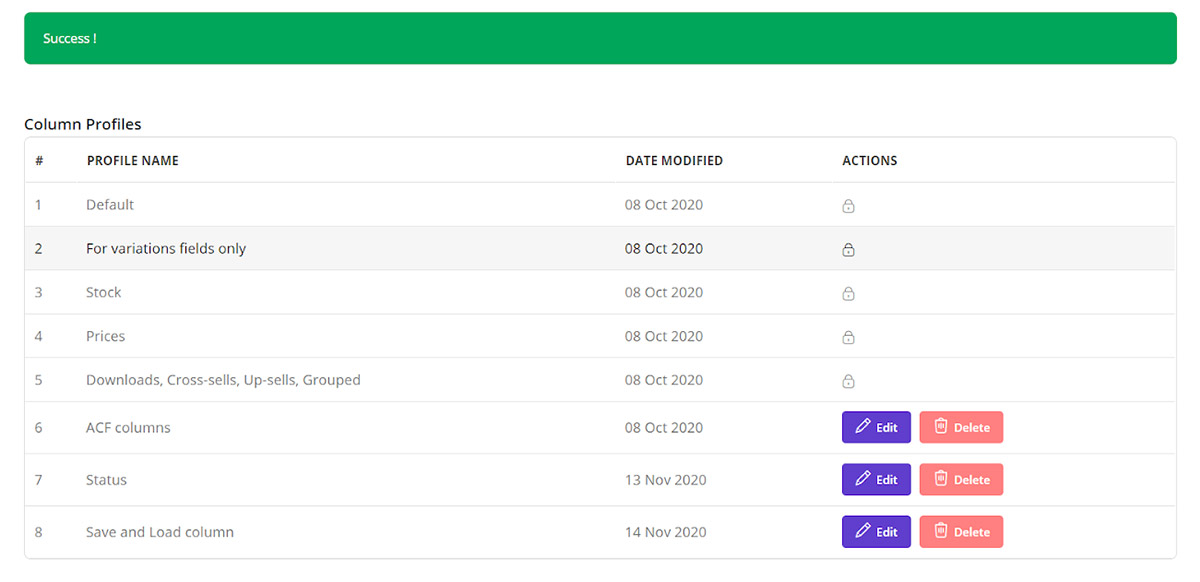This screenshot has height=582, width=1200.
Task: Click the Date Modified column header
Action: [674, 161]
